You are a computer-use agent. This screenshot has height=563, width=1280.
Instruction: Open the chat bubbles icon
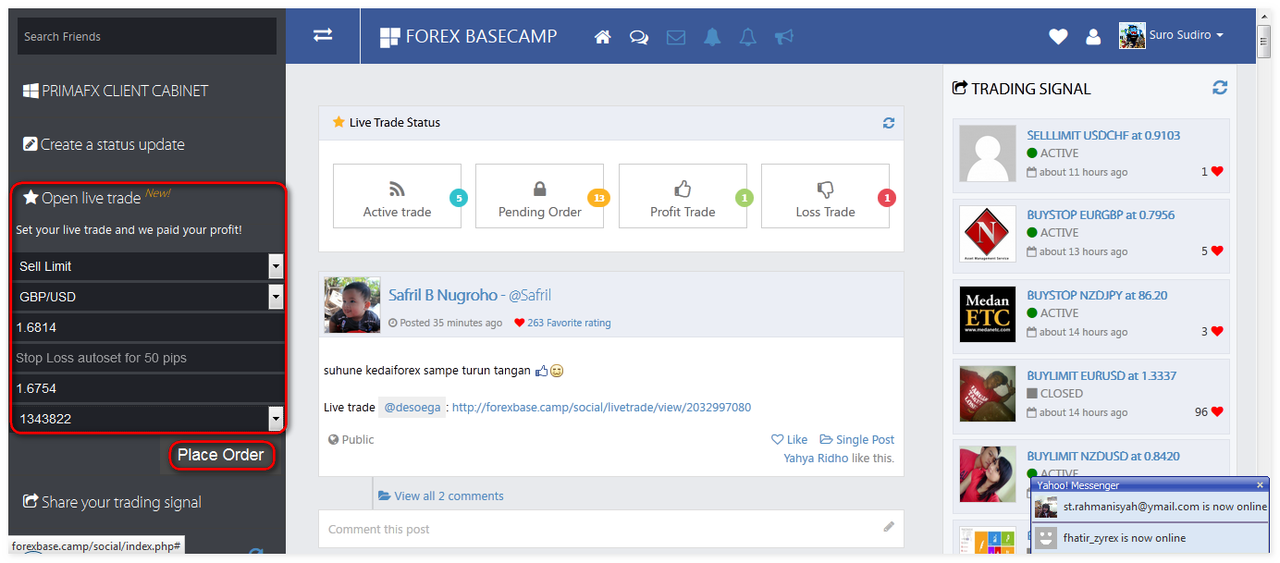[638, 37]
